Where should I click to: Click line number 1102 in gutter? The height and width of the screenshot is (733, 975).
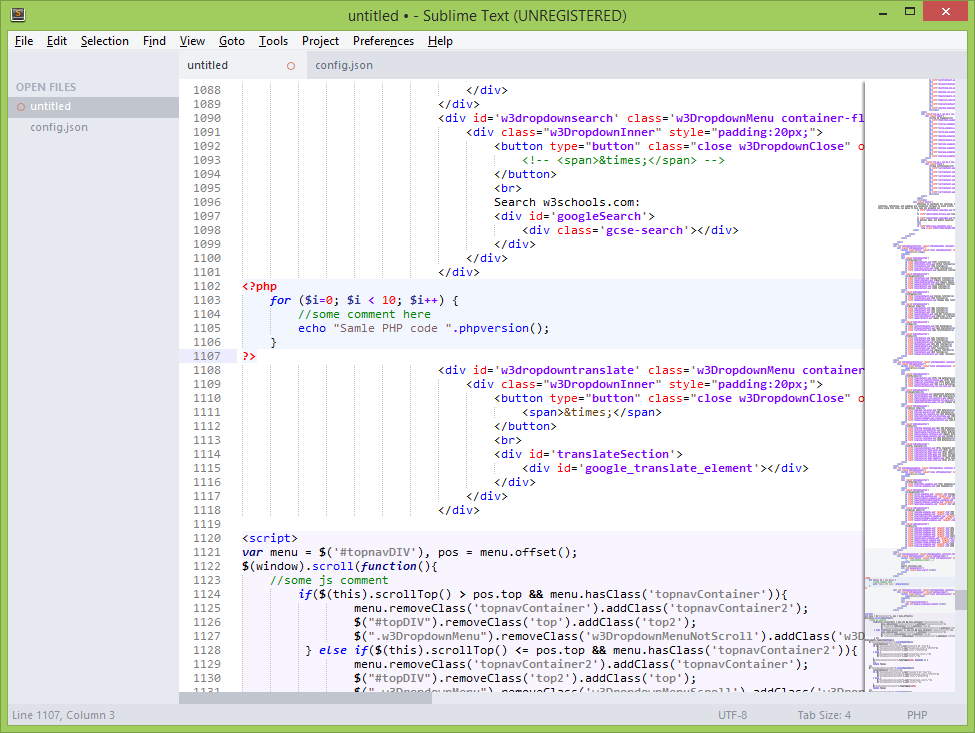click(x=206, y=286)
